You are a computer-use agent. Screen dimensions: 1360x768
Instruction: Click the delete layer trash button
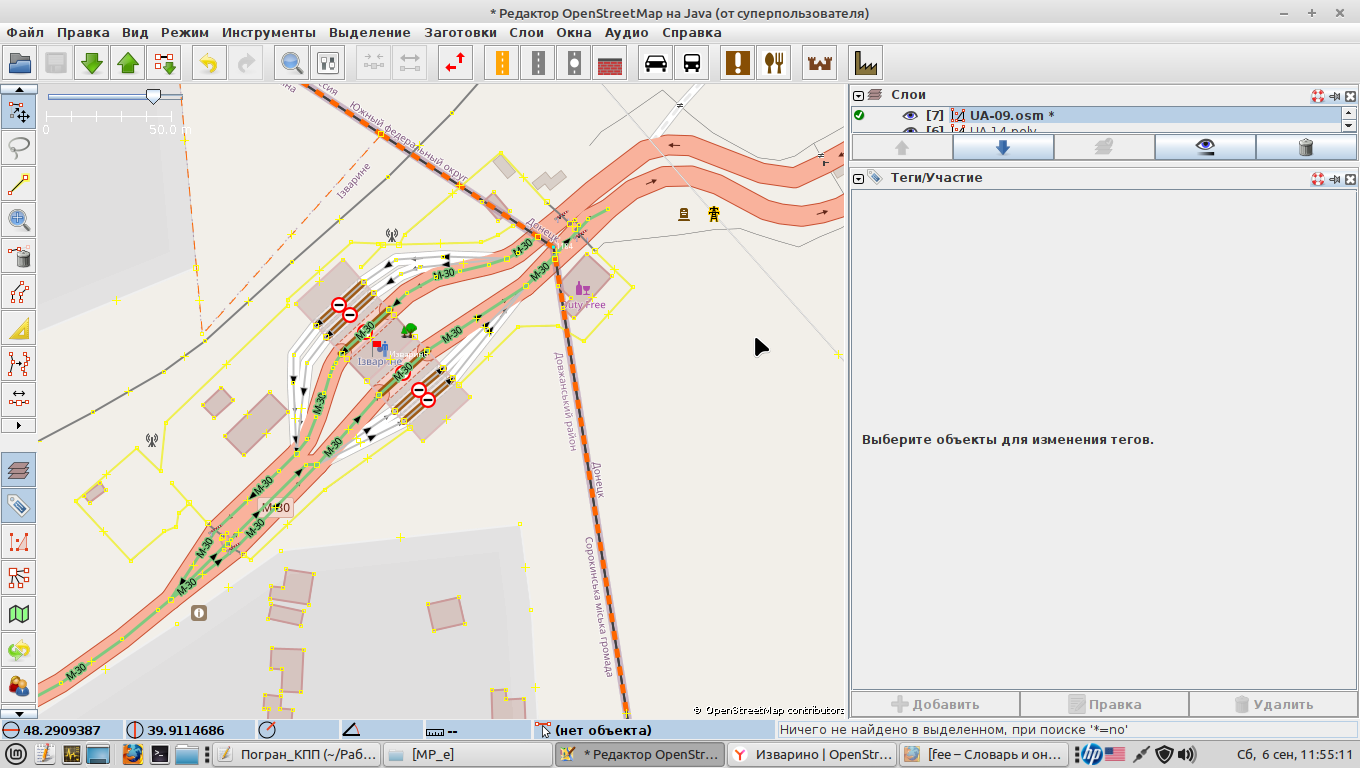1305,147
